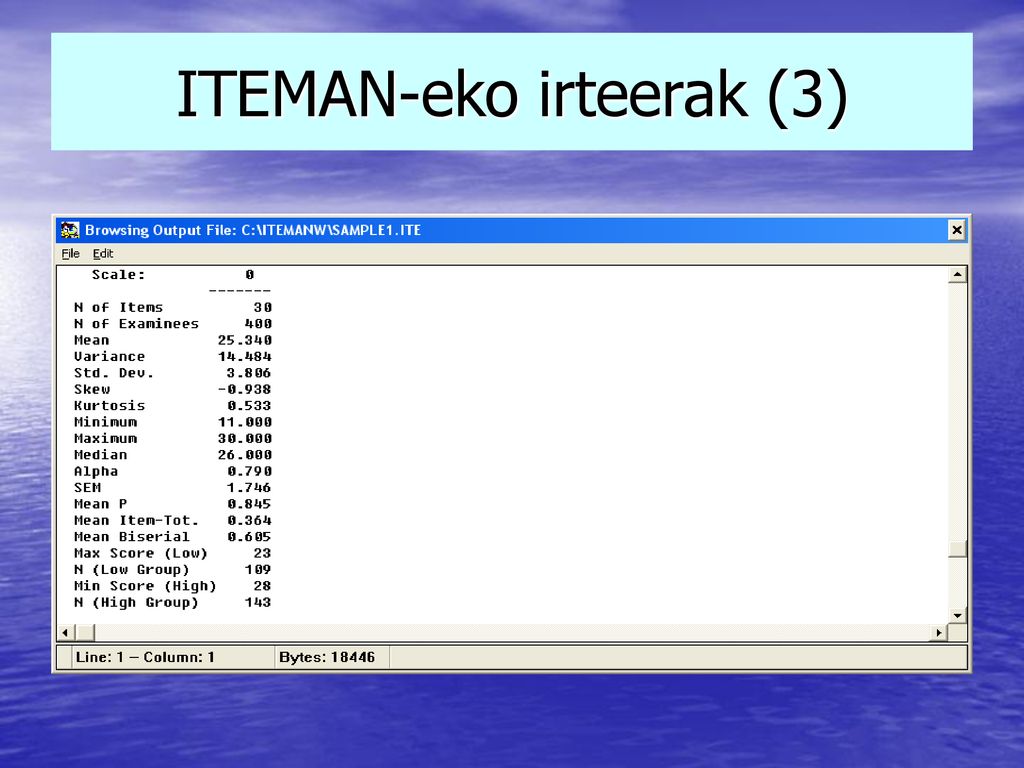Click the 'Max Score (Low)' label
Viewport: 1024px width, 768px height.
point(140,553)
